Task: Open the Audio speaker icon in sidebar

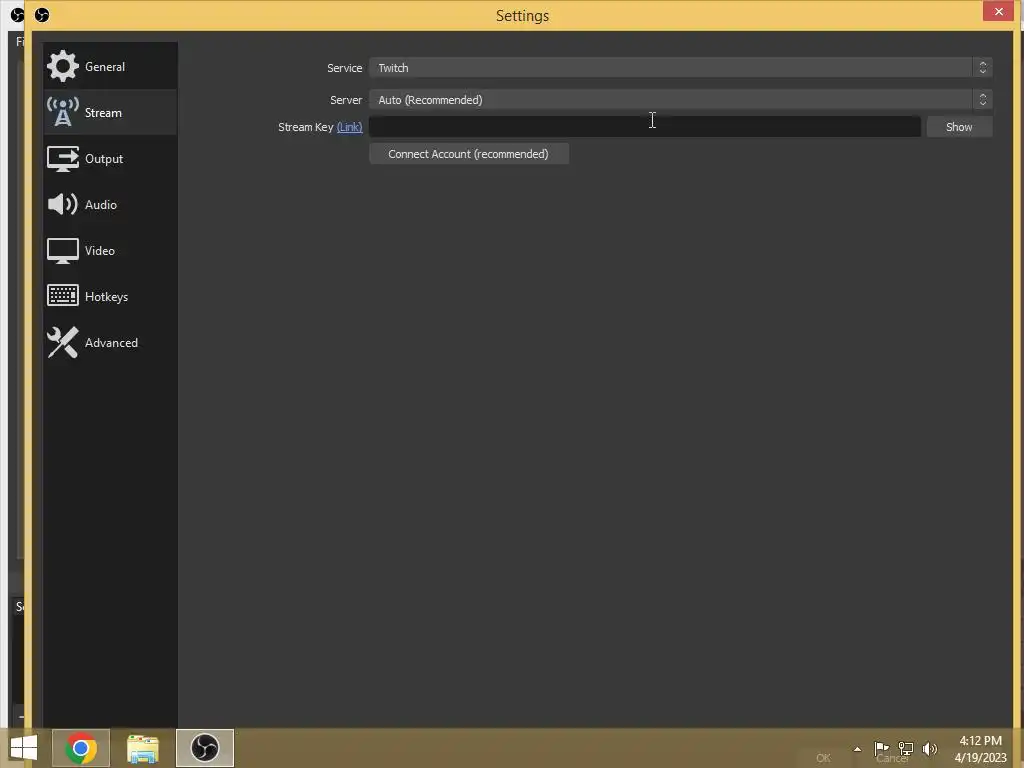Action: (x=63, y=204)
